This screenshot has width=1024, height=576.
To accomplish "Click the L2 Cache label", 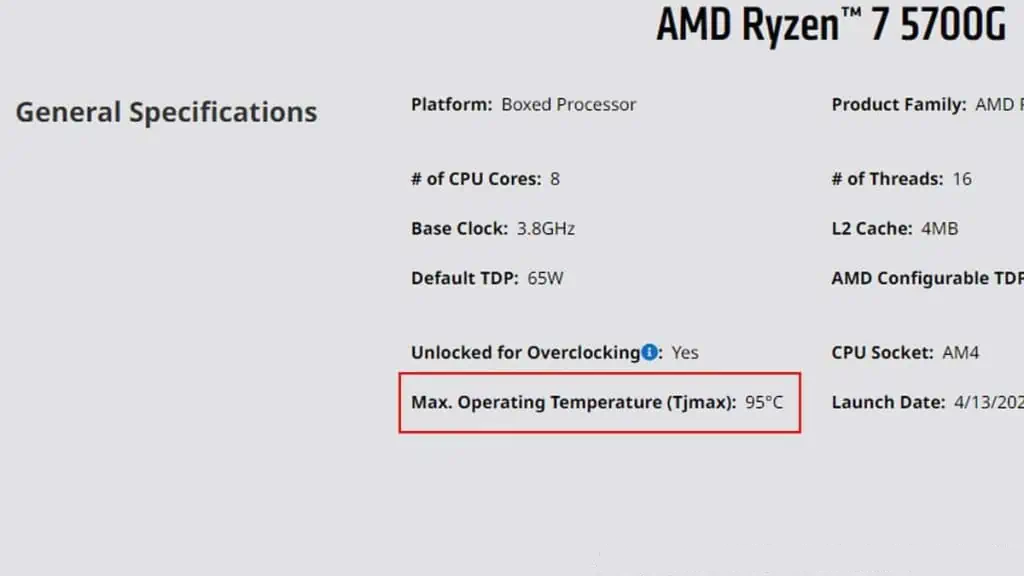I will (x=872, y=229).
